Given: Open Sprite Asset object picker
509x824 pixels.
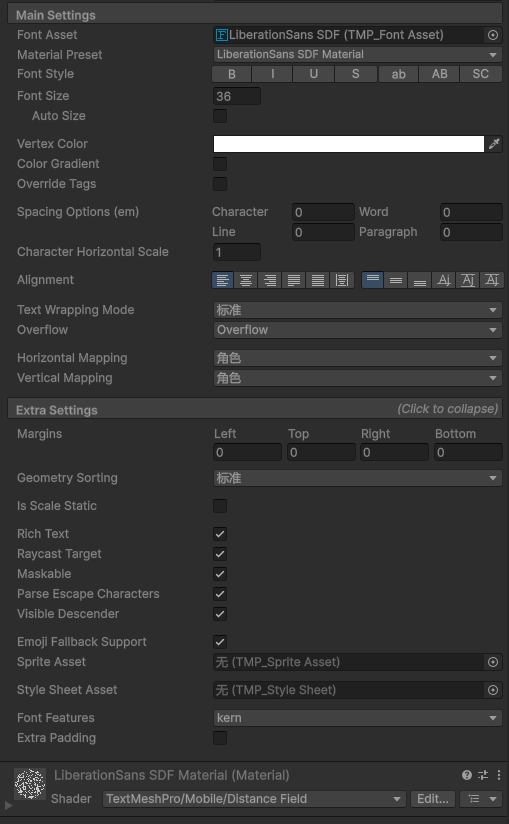Looking at the screenshot, I should click(x=493, y=662).
